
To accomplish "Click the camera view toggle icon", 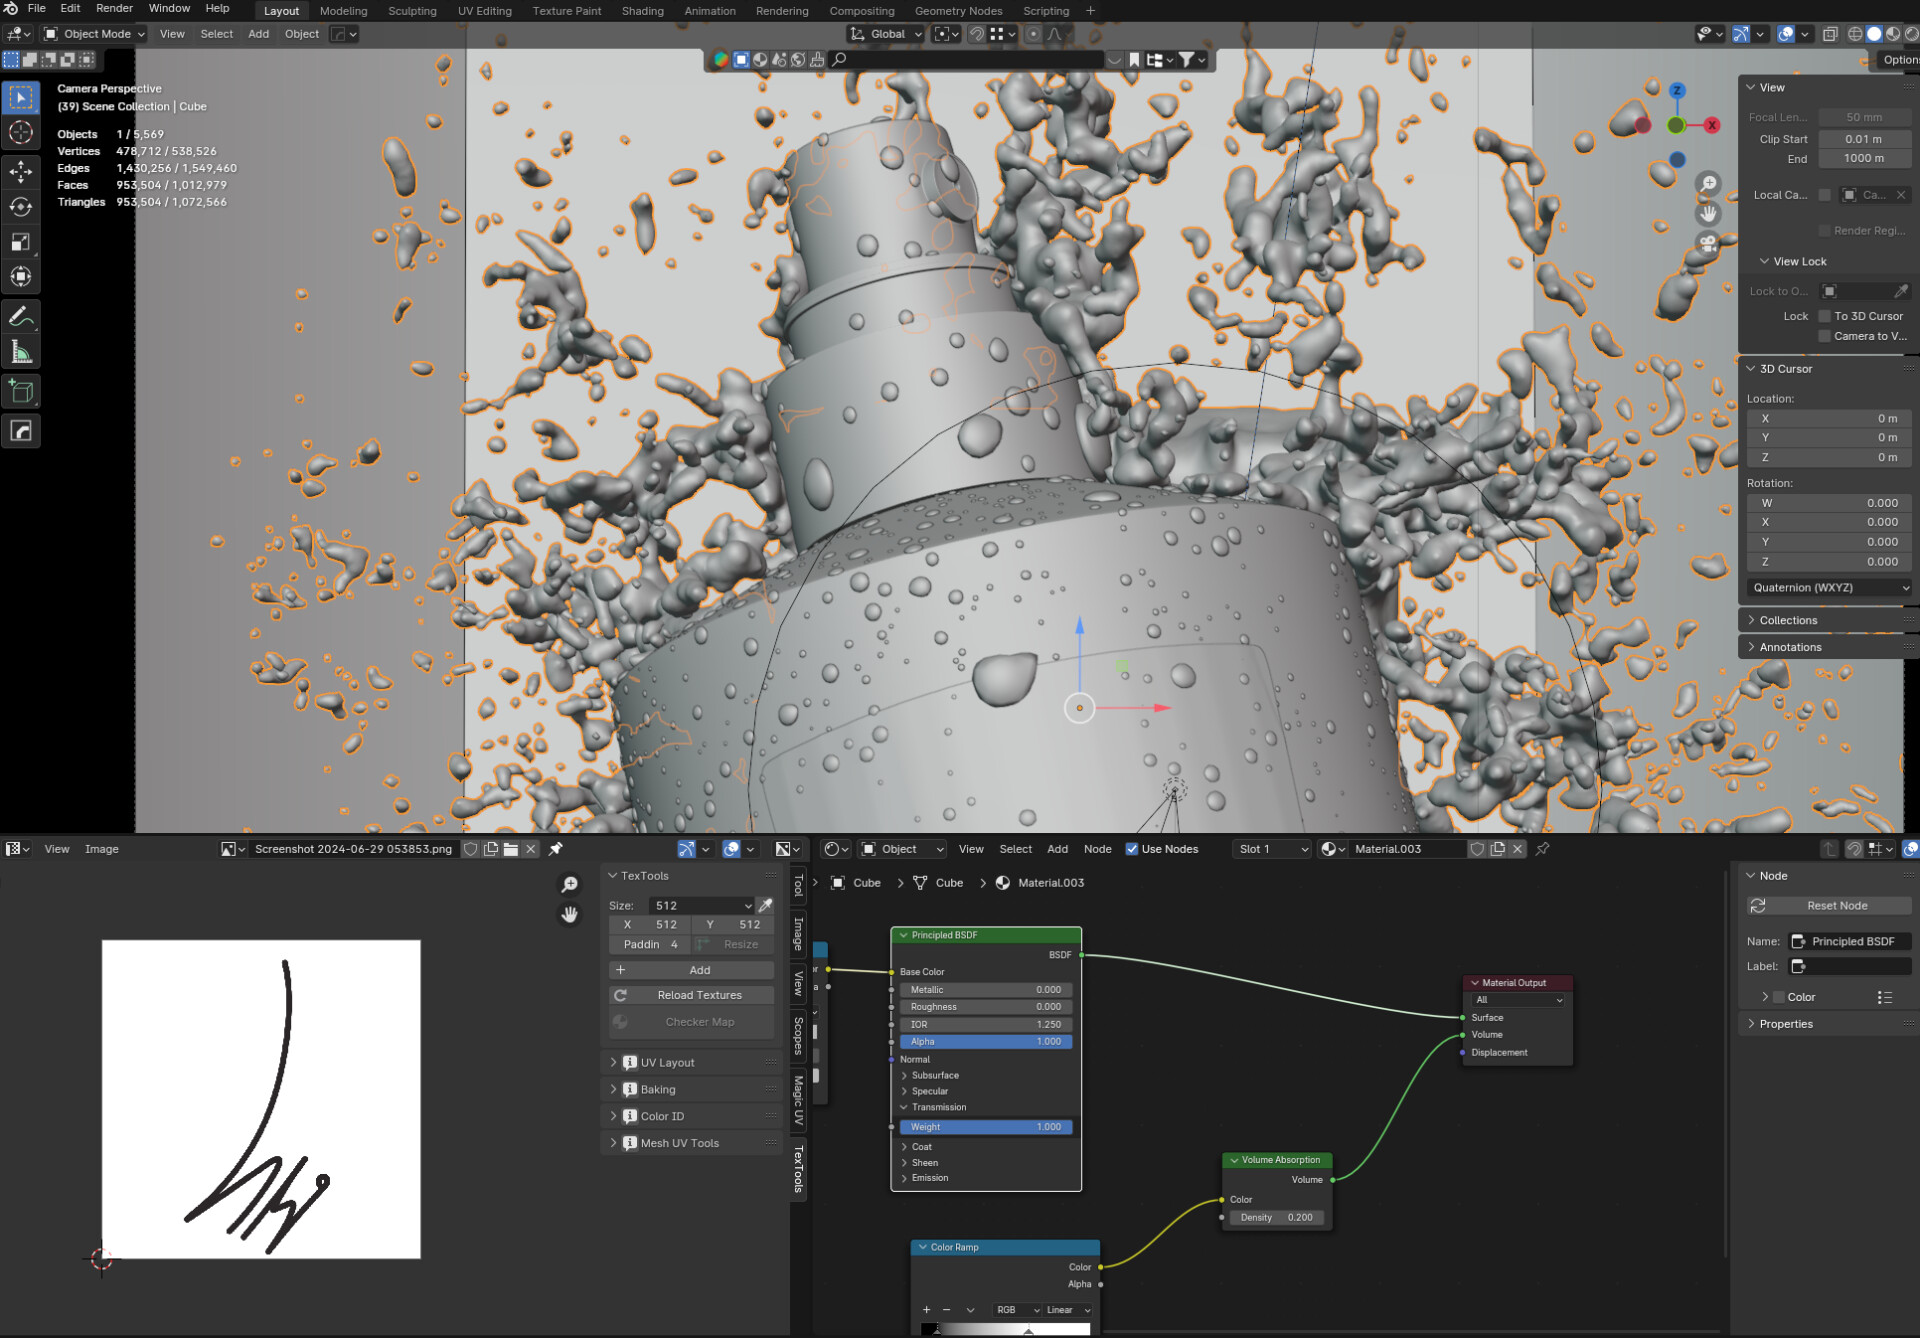I will 1708,243.
